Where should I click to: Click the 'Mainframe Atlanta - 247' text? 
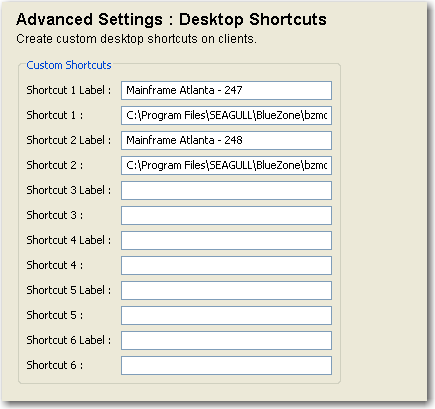pyautogui.click(x=184, y=90)
